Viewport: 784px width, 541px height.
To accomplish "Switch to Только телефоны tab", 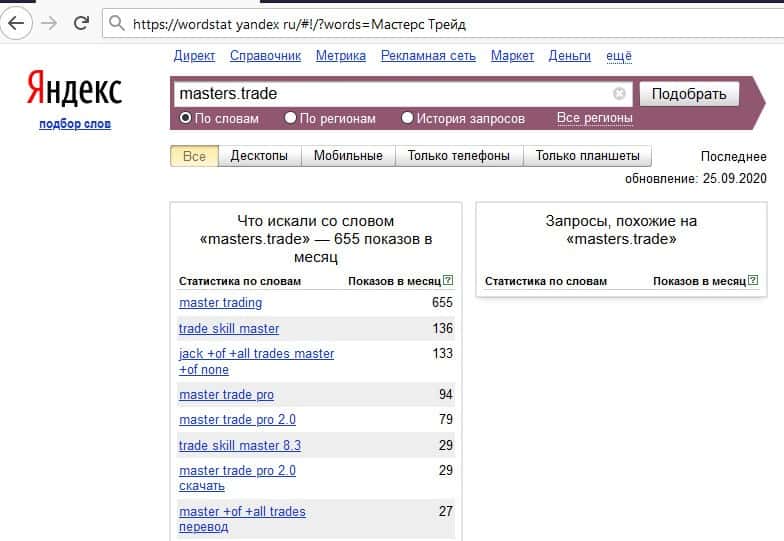I will pos(458,156).
